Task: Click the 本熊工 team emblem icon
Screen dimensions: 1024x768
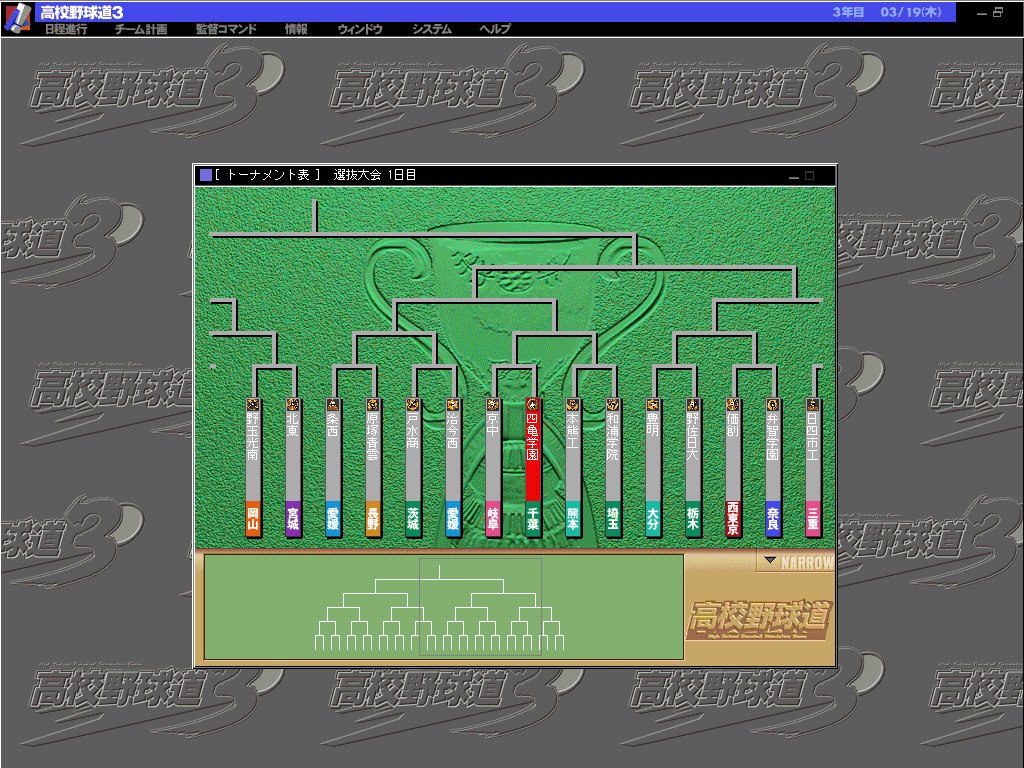Action: (573, 404)
